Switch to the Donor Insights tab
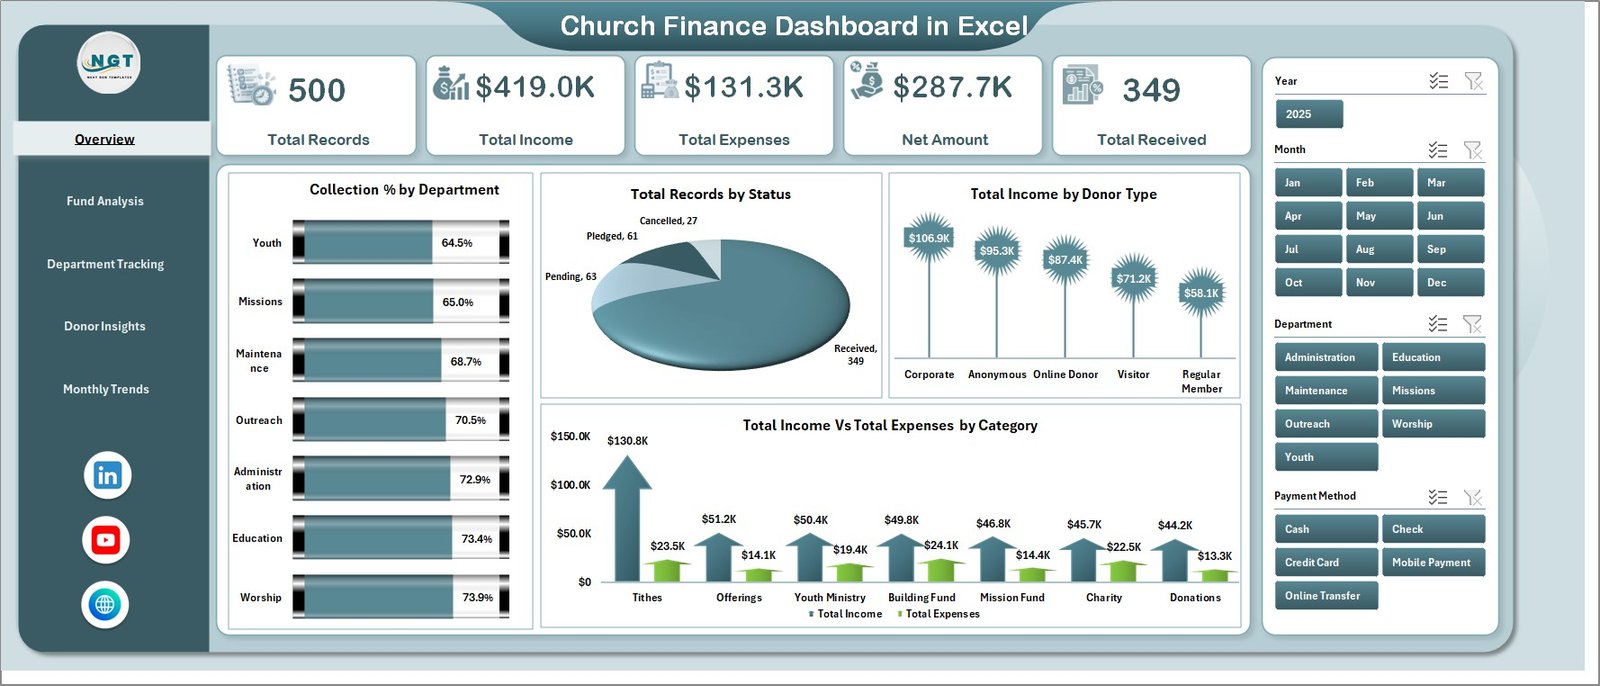Screen dimensions: 1600x686 click(105, 326)
